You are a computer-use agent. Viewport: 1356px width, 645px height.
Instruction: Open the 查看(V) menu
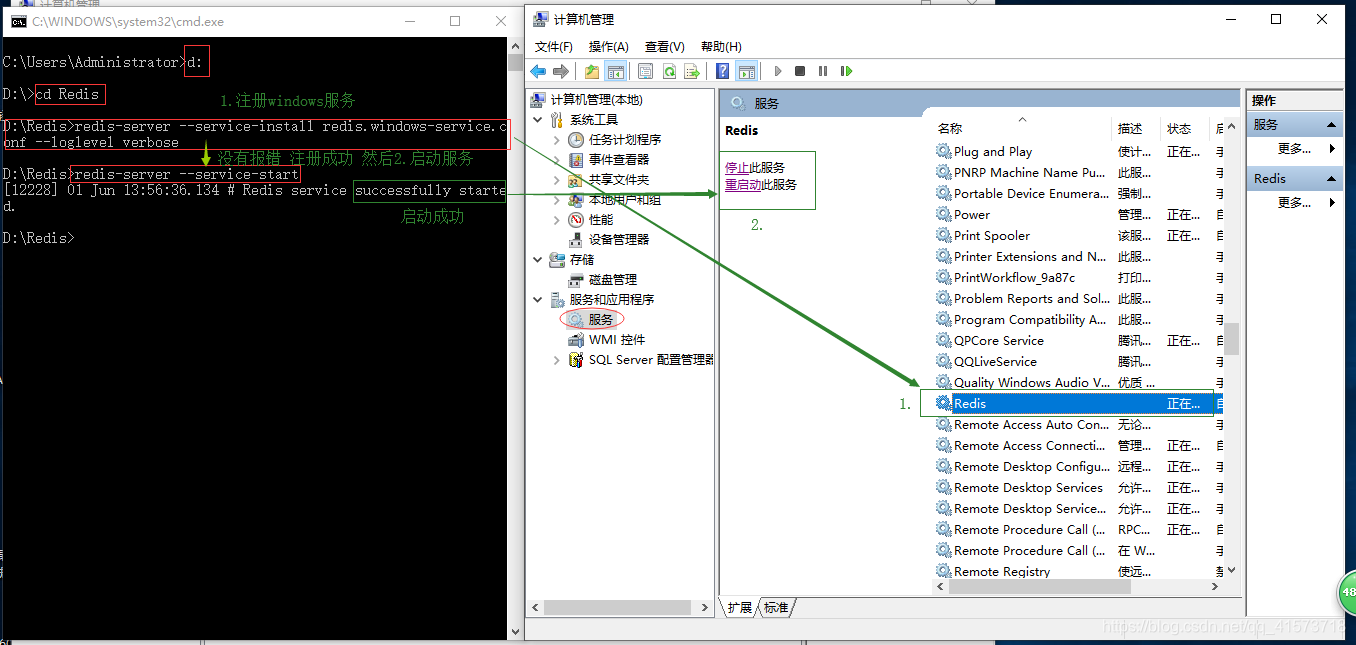coord(665,47)
